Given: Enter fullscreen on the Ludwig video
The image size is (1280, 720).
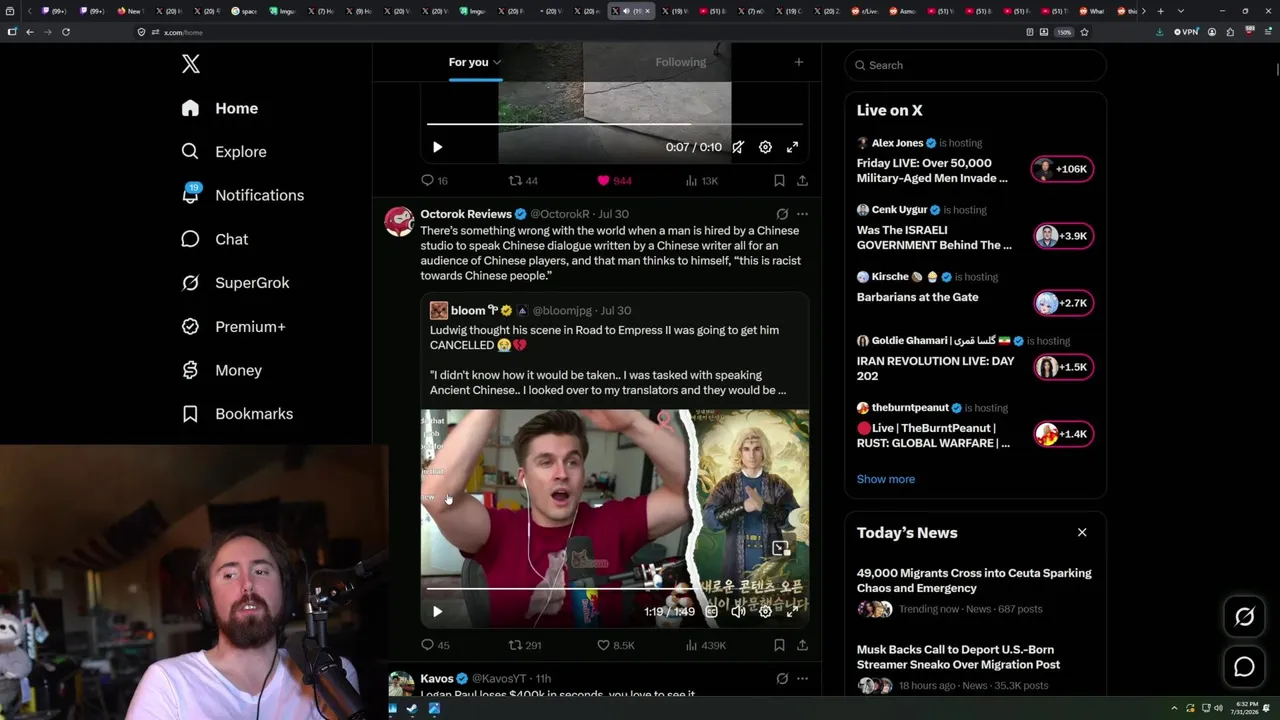Looking at the screenshot, I should (x=792, y=611).
